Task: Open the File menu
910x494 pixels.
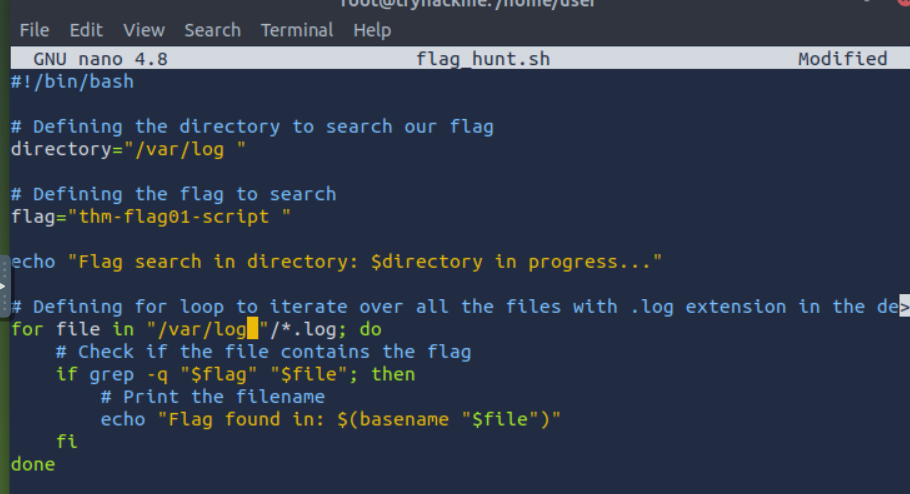Action: coord(34,30)
